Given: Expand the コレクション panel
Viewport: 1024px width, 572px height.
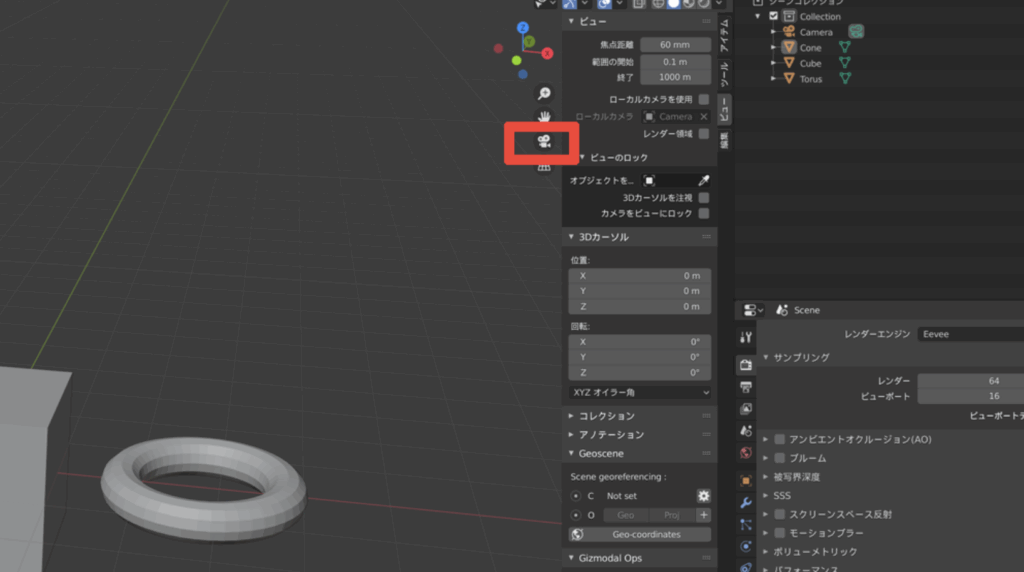Looking at the screenshot, I should tap(606, 416).
